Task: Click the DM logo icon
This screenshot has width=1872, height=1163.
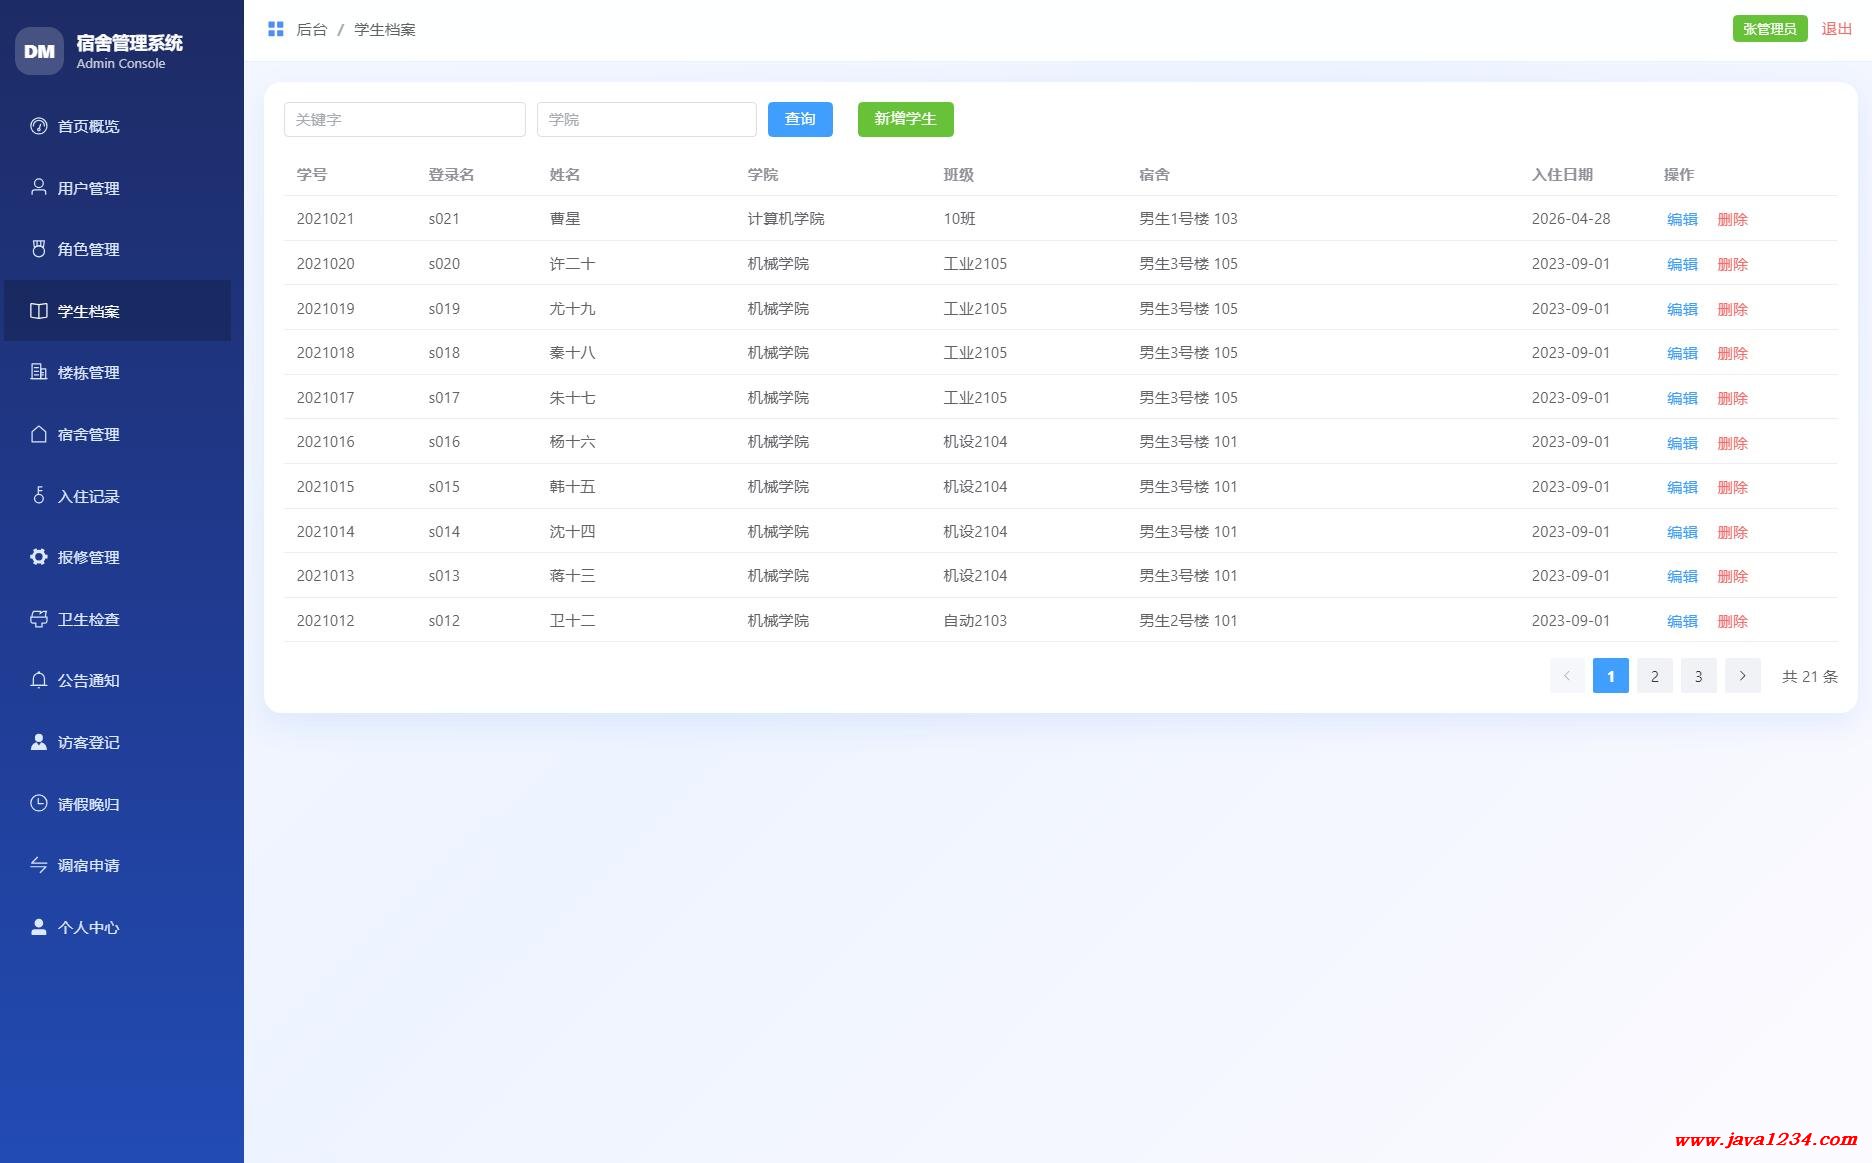Action: [x=39, y=51]
